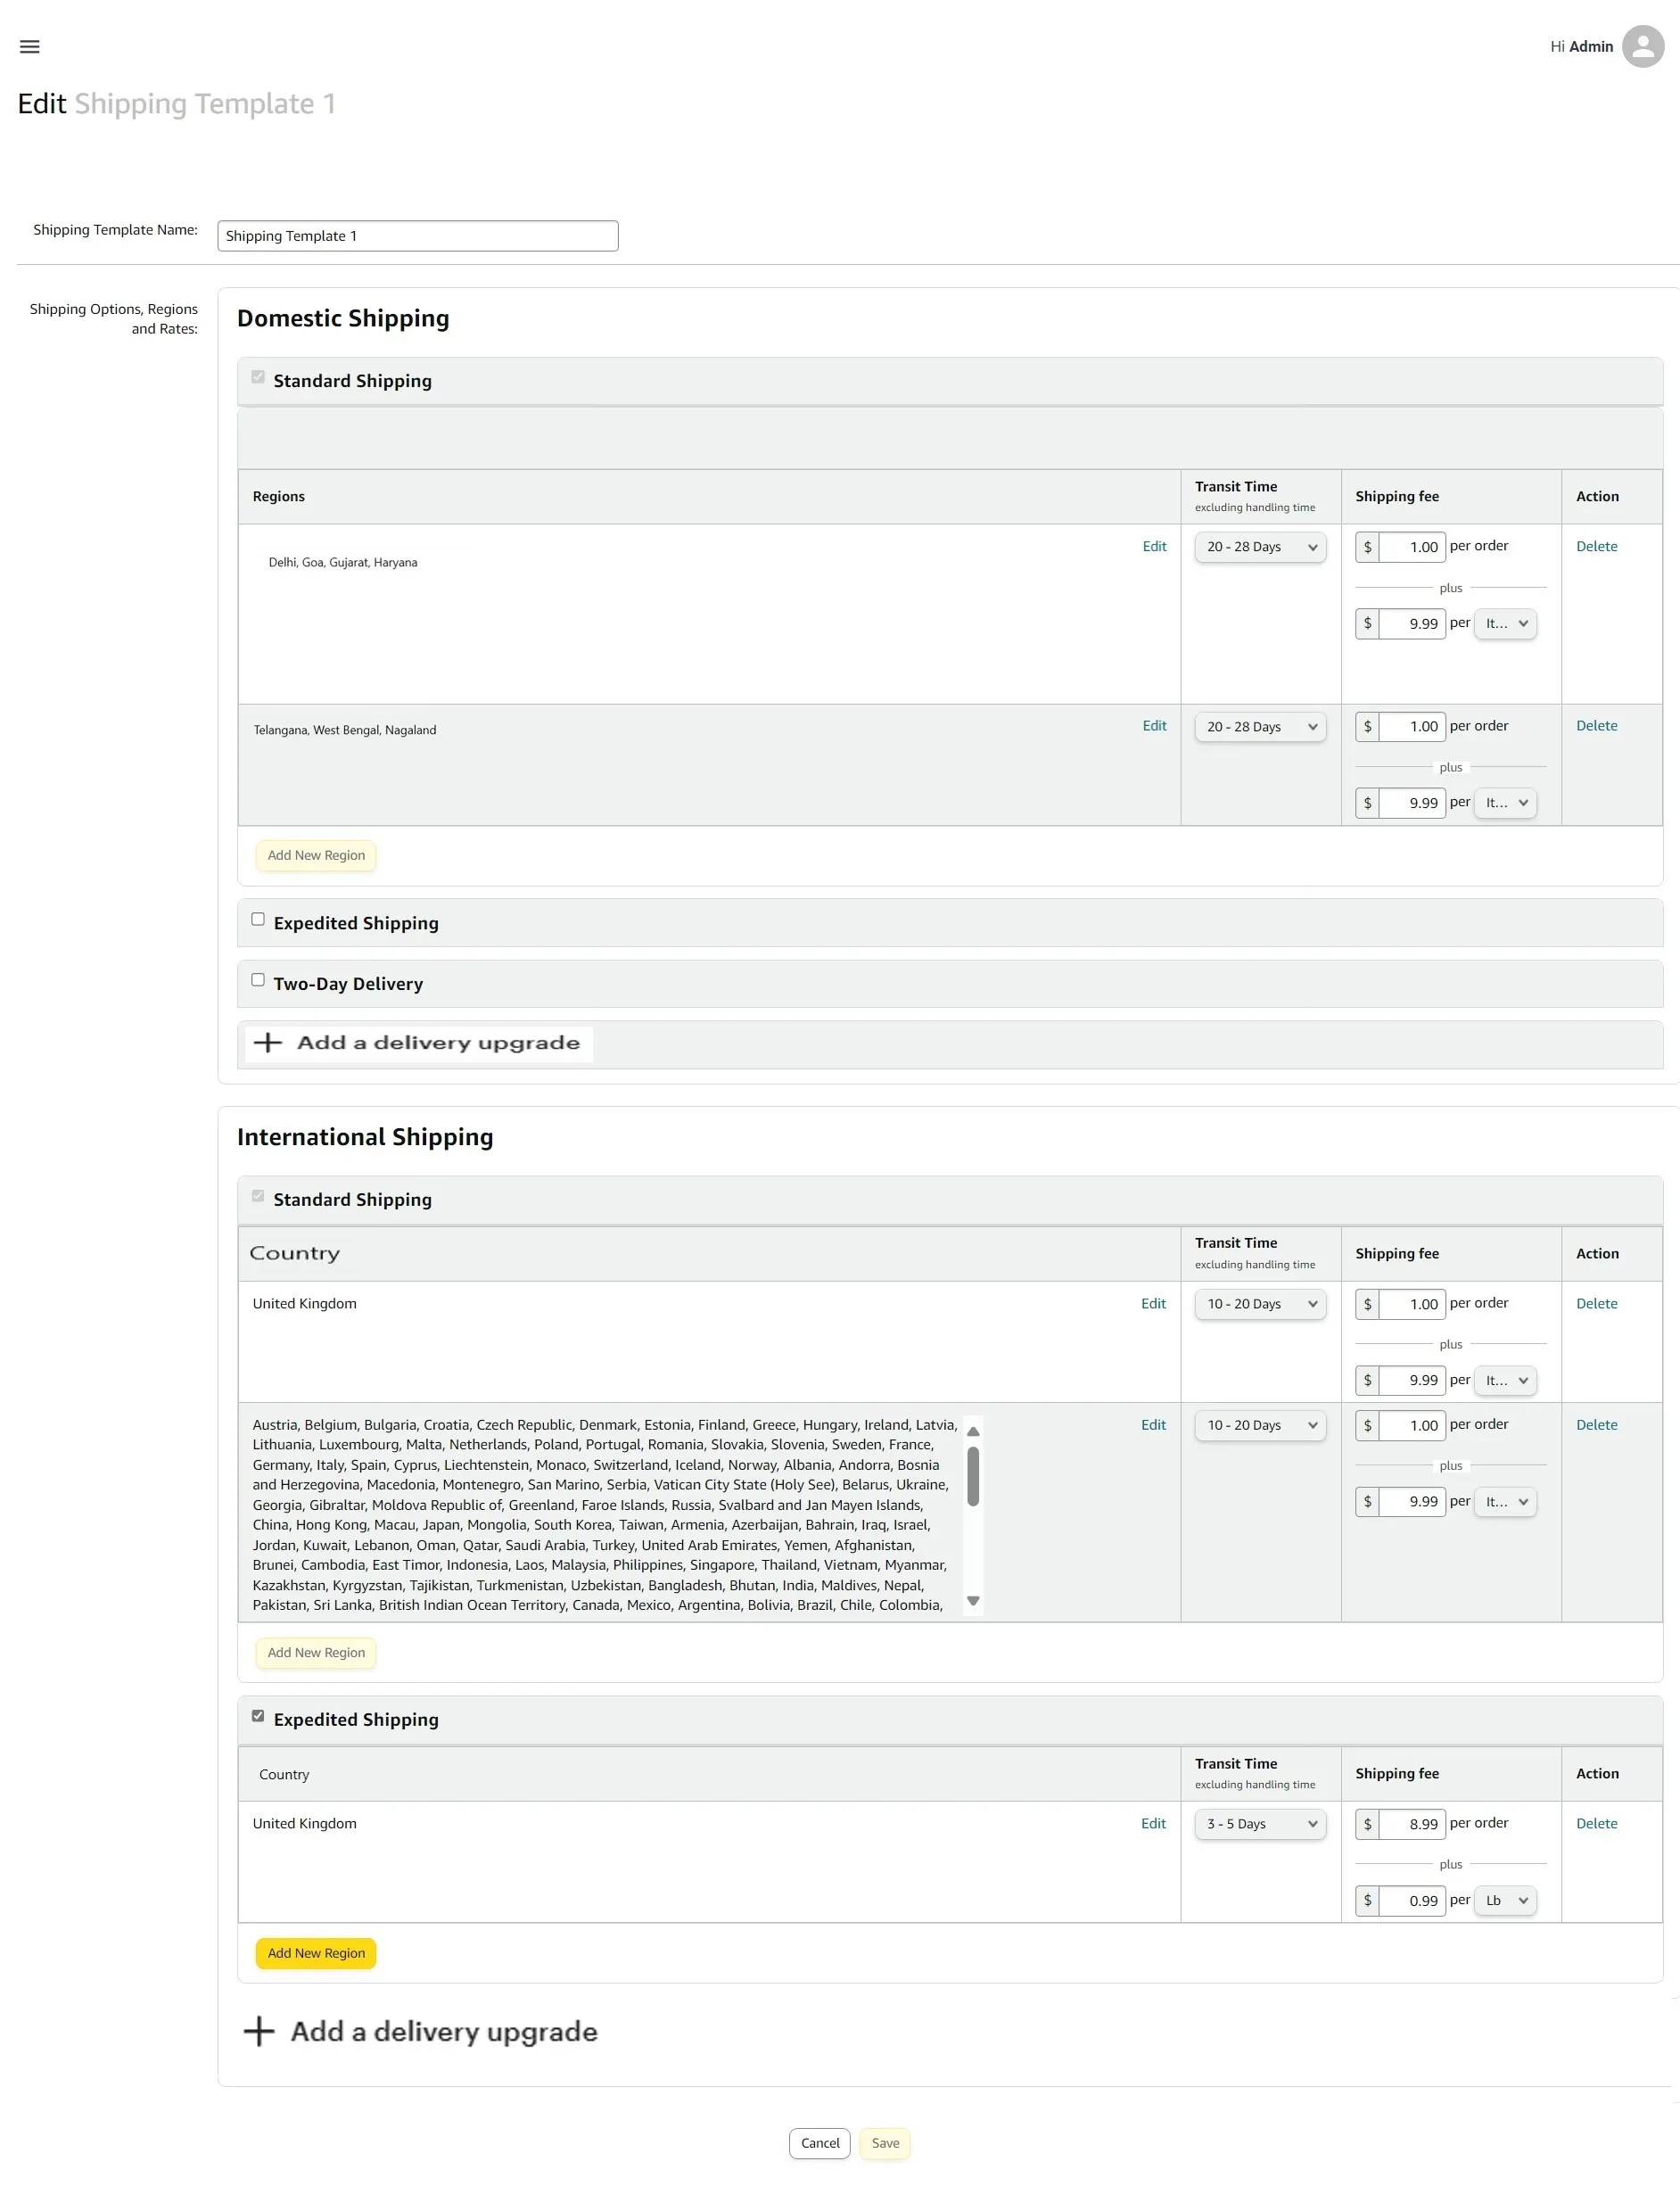Open the Lb unit dropdown for expedited fee
This screenshot has width=1680, height=2186.
[x=1505, y=1900]
